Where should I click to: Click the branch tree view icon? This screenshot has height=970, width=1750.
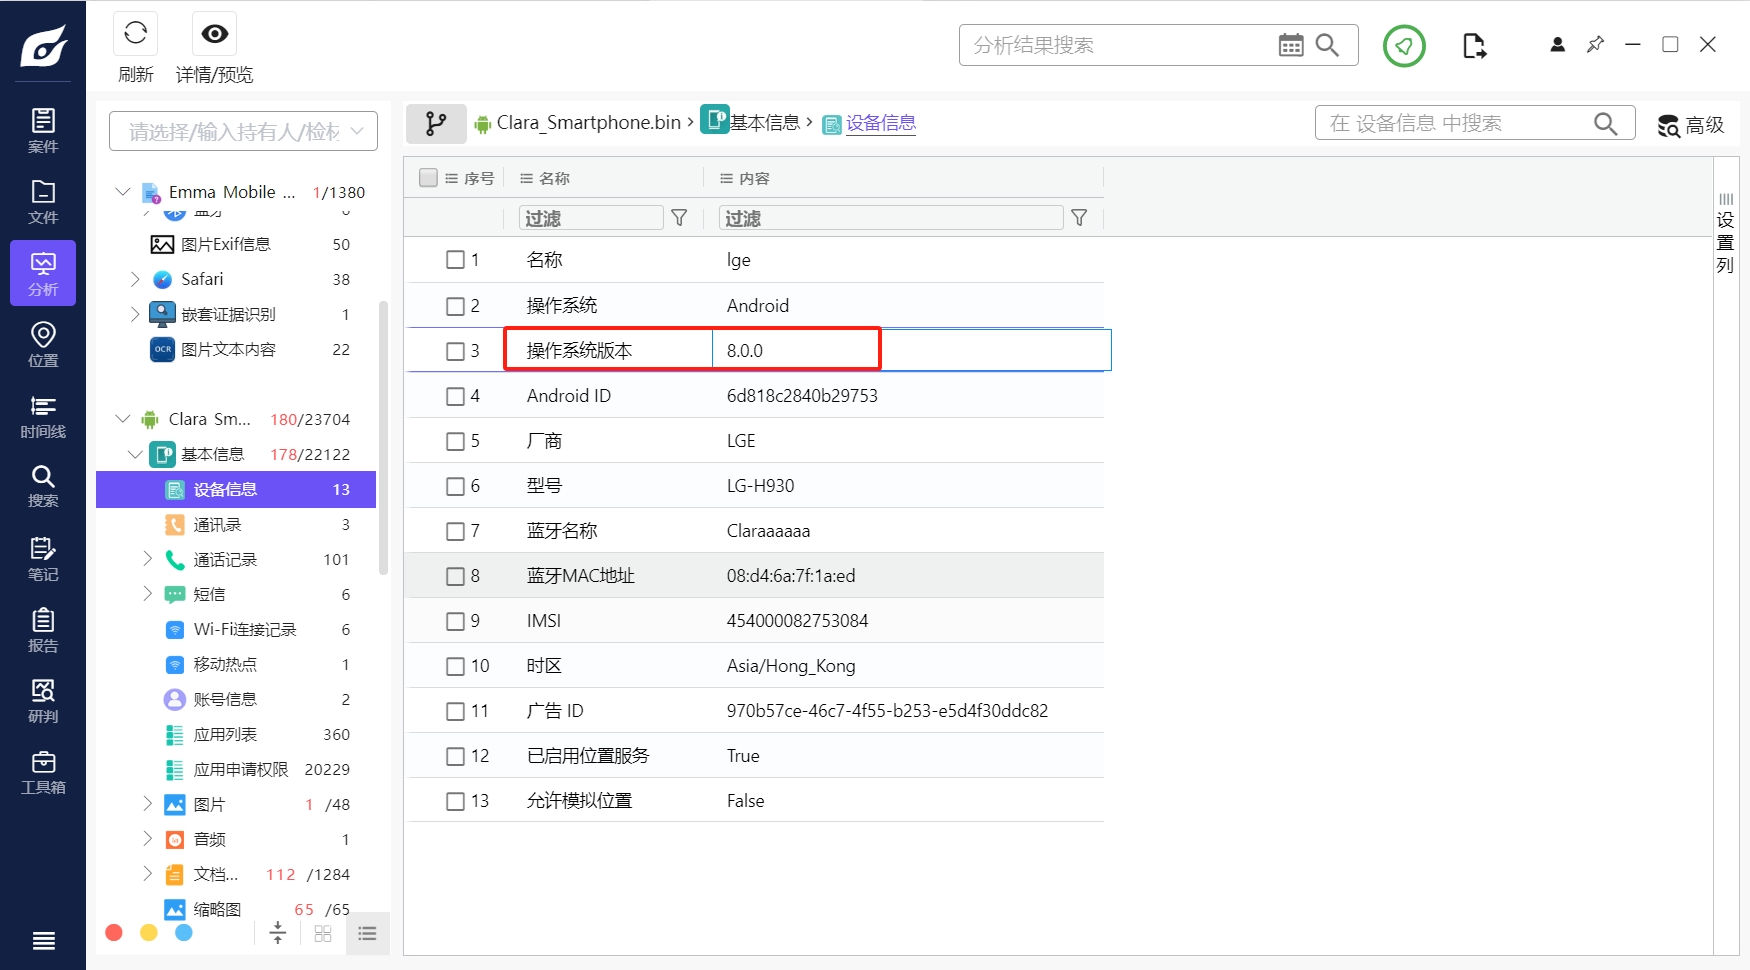[x=436, y=123]
